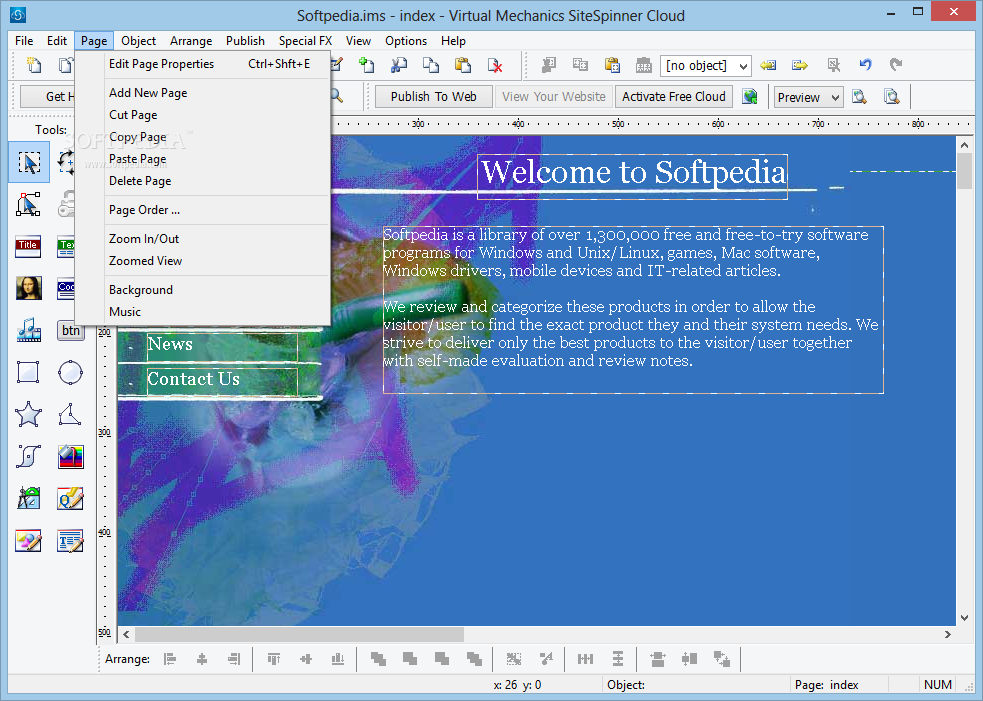
Task: Choose Zoomed View entry
Action: coord(216,261)
